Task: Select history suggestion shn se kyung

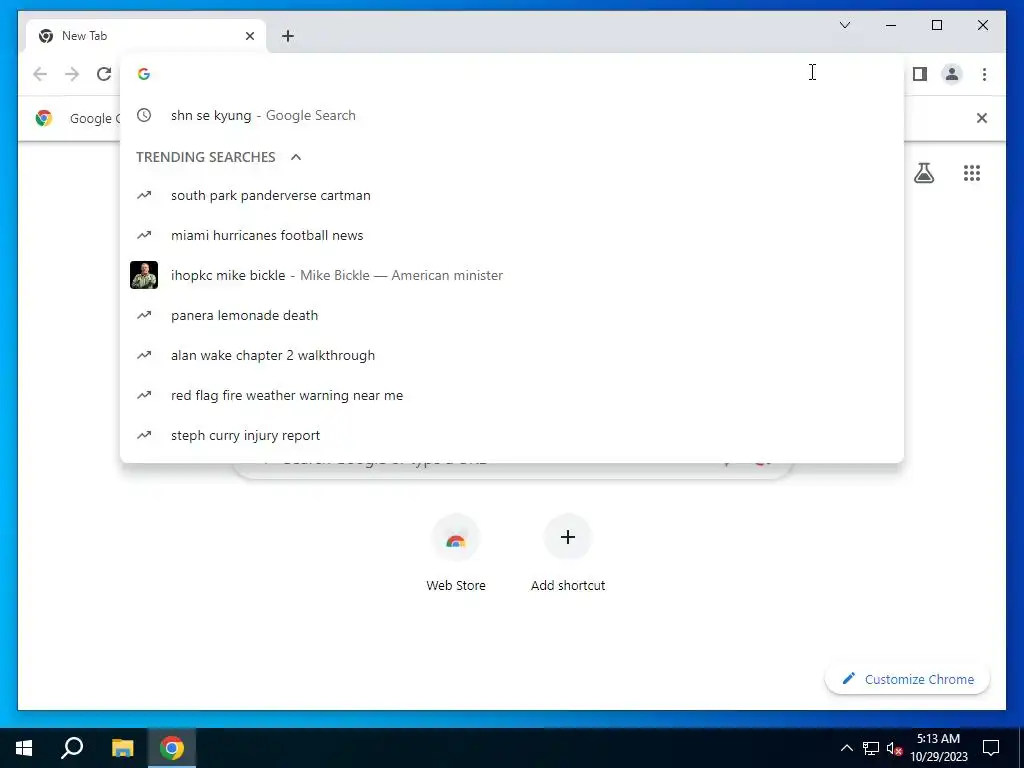Action: pyautogui.click(x=512, y=116)
